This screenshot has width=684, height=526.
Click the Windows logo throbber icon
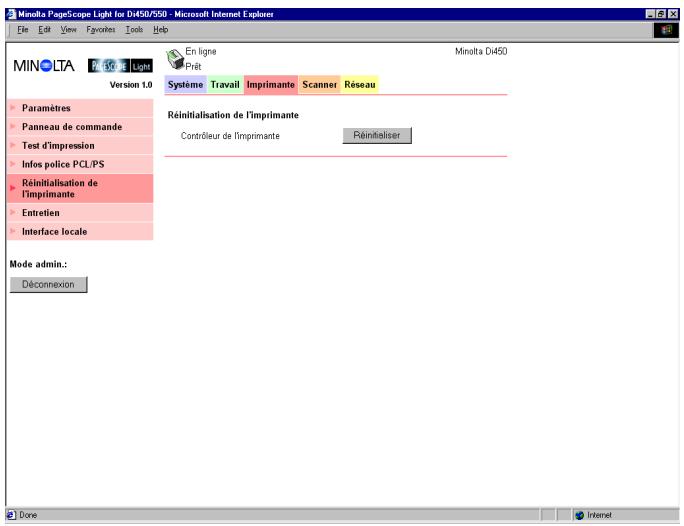tap(666, 30)
